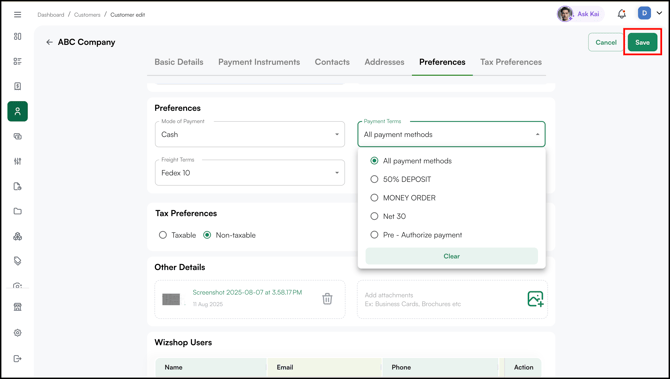Viewport: 670px width, 379px height.
Task: Click the Ask Kai label
Action: (588, 14)
